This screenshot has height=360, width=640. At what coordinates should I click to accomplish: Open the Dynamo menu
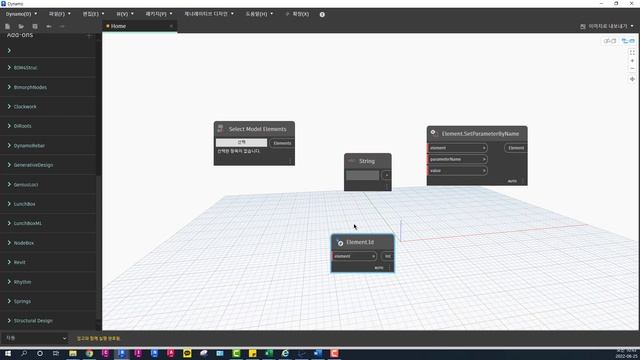tap(21, 14)
